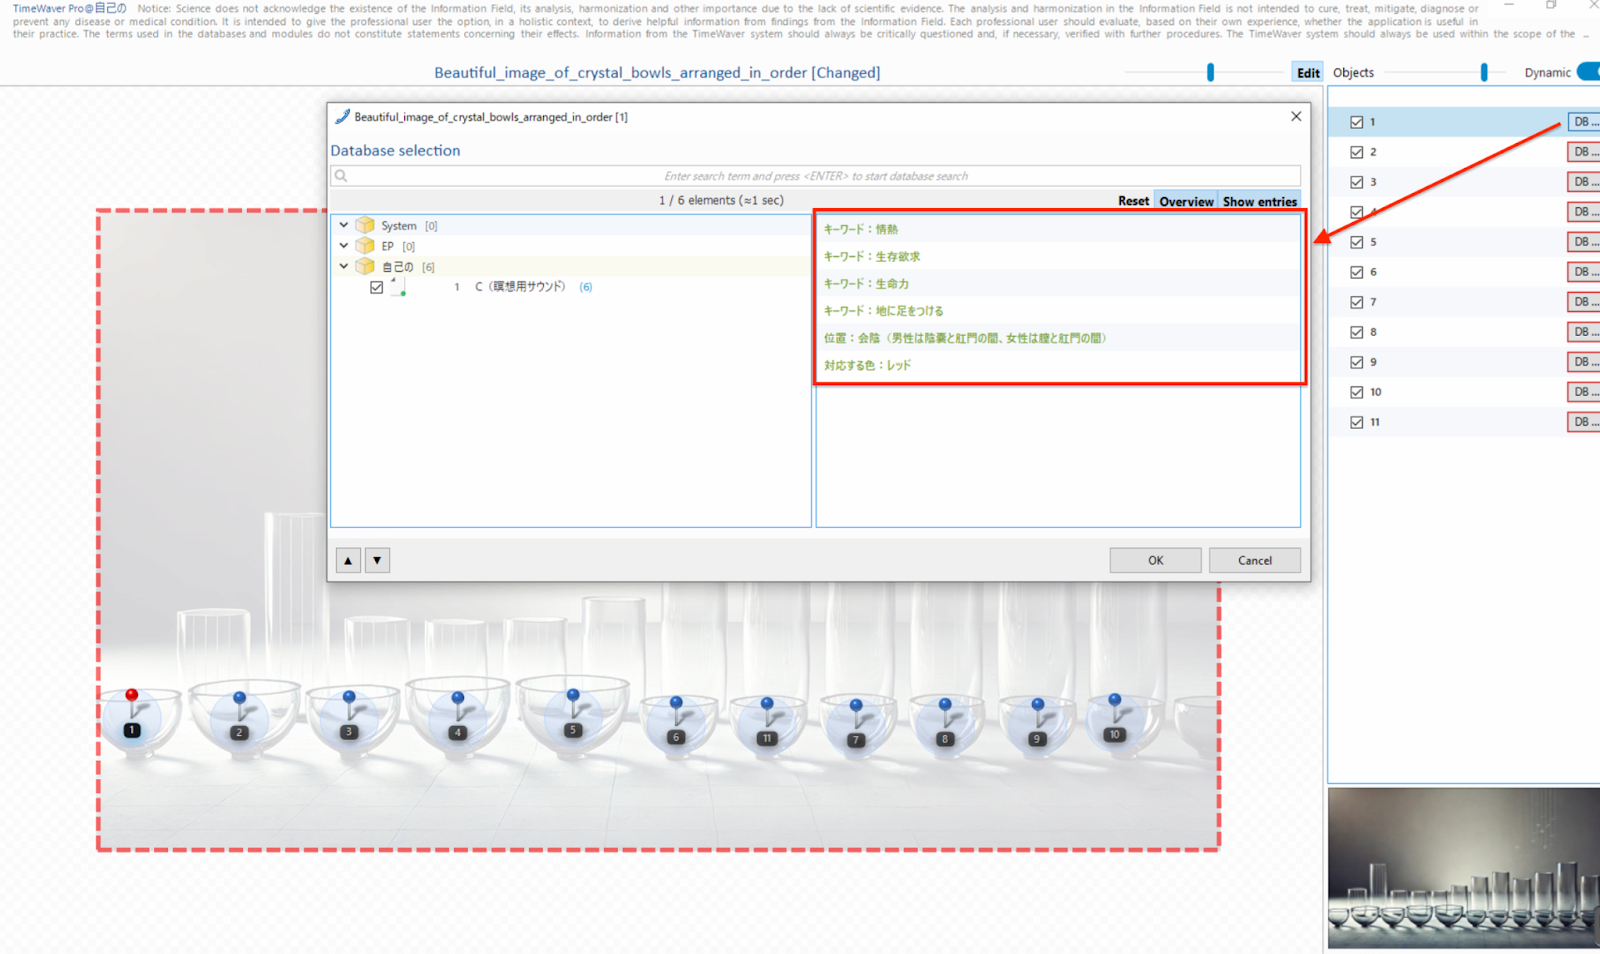Uncheck the C 瞑想用サウンド entry checkbox

(x=376, y=287)
